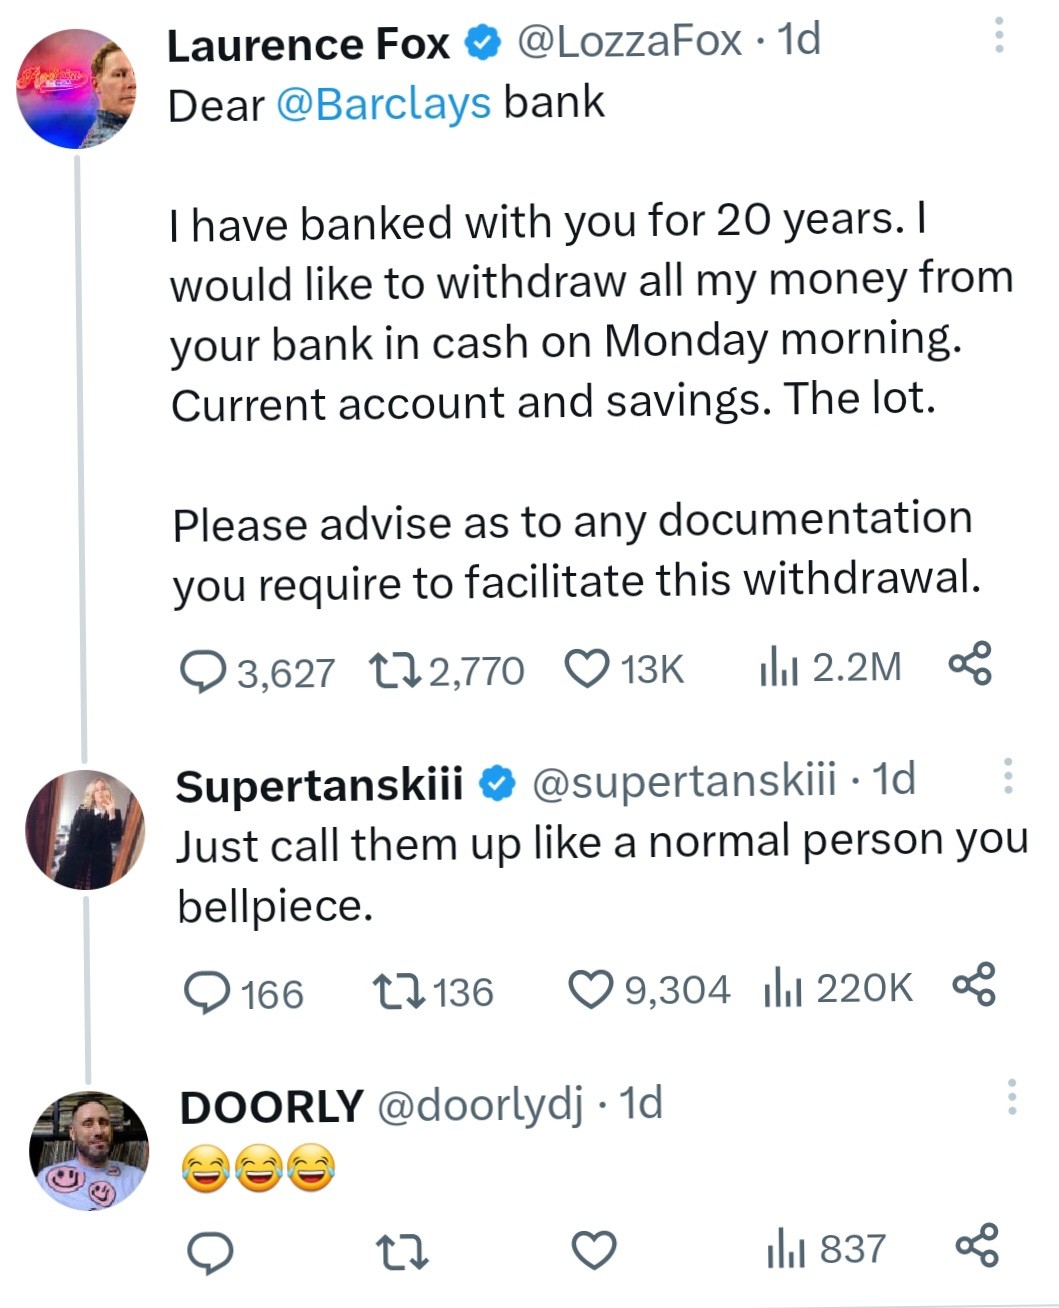Open more options menu on DOORLY's reply
The height and width of the screenshot is (1308, 1059).
(1014, 1100)
